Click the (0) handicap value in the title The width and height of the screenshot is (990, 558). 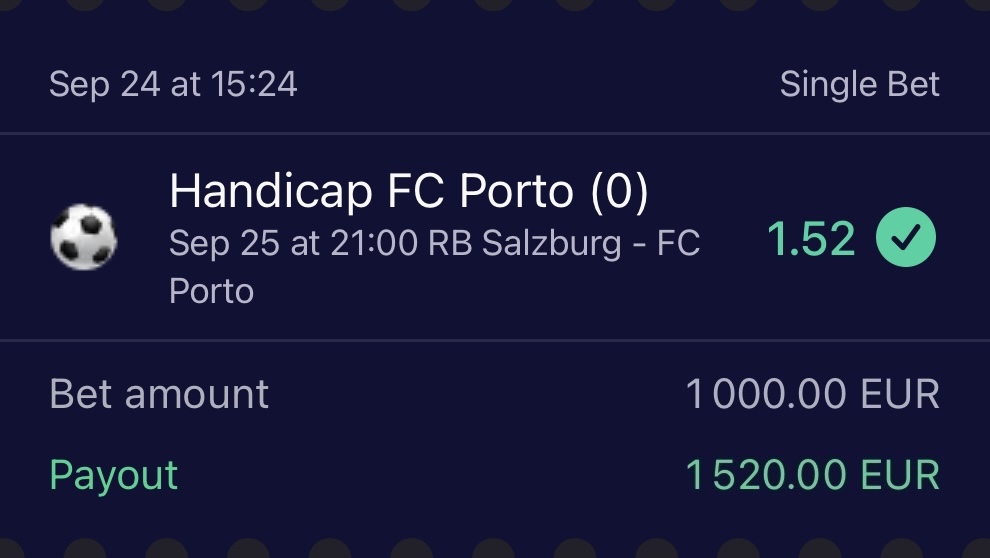click(x=619, y=192)
